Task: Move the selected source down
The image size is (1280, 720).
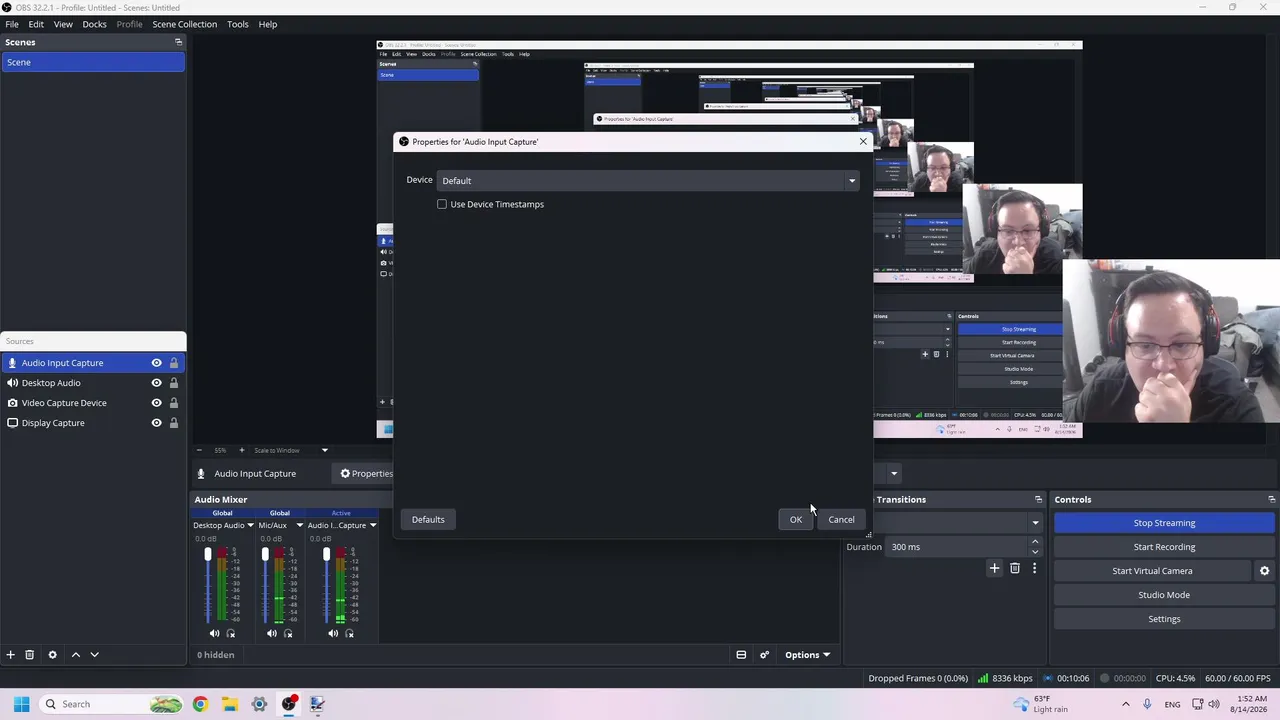Action: click(94, 655)
